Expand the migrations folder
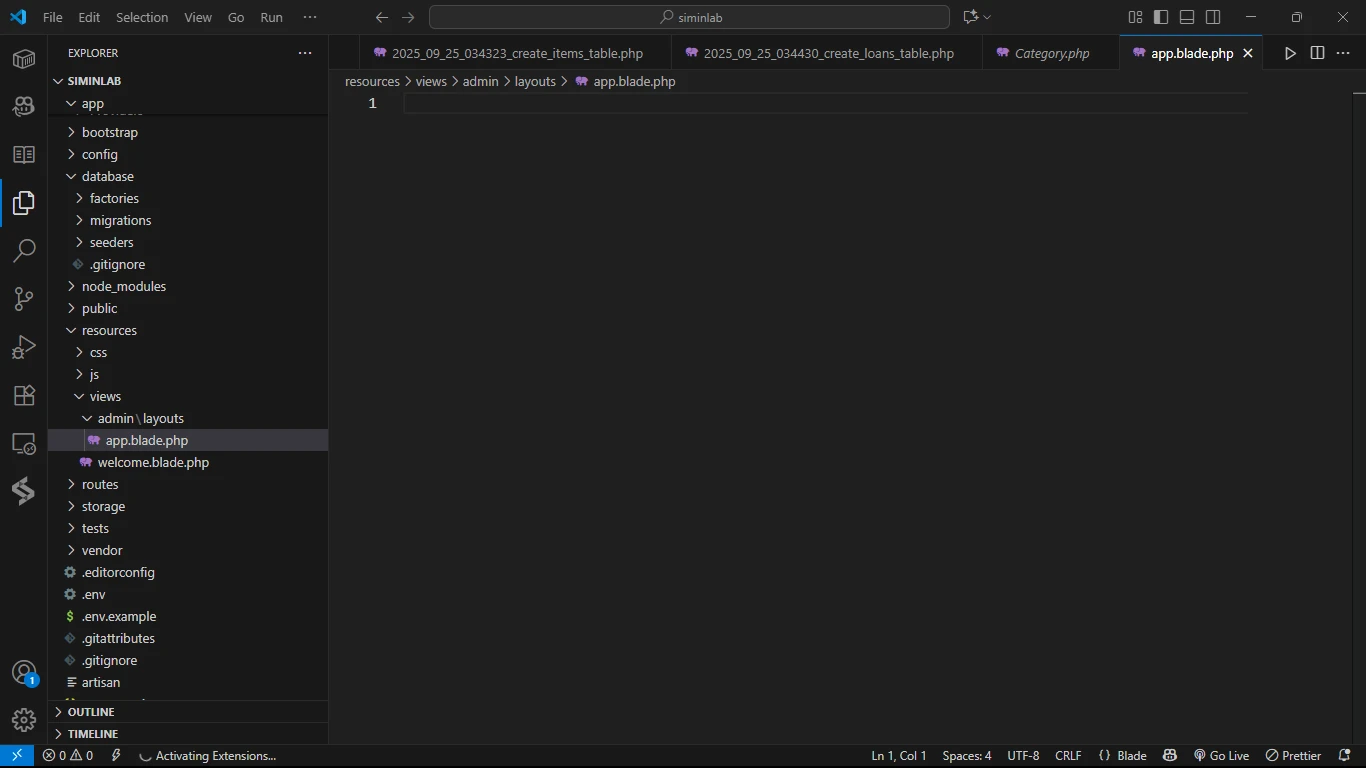1366x768 pixels. [120, 220]
